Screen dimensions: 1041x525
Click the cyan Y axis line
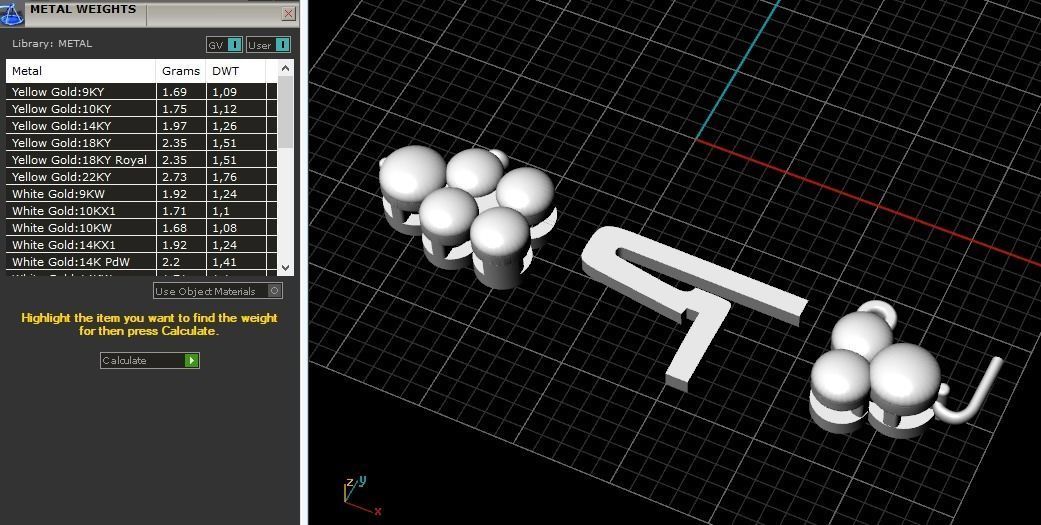tap(738, 70)
